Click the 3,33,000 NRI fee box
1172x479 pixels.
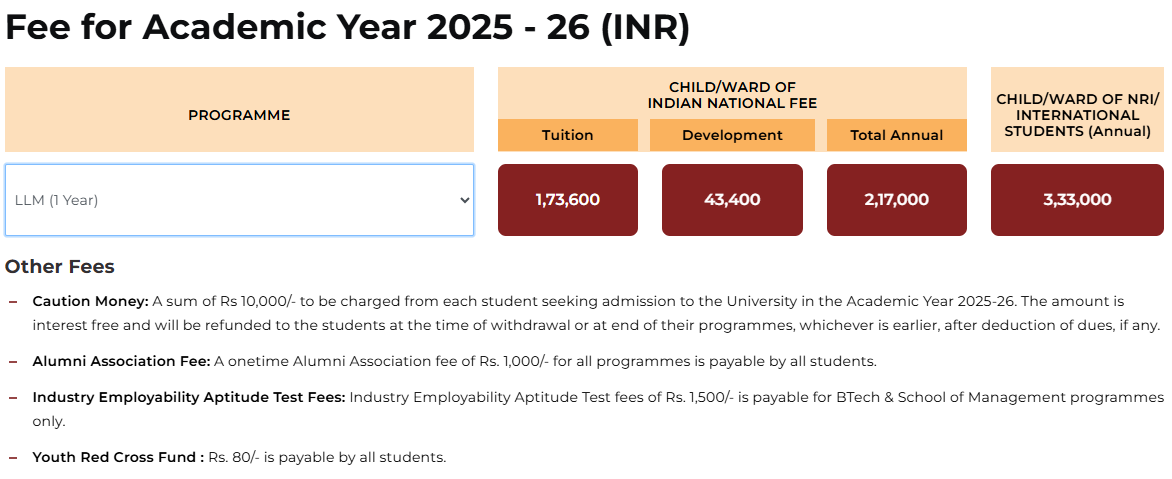pyautogui.click(x=1077, y=200)
